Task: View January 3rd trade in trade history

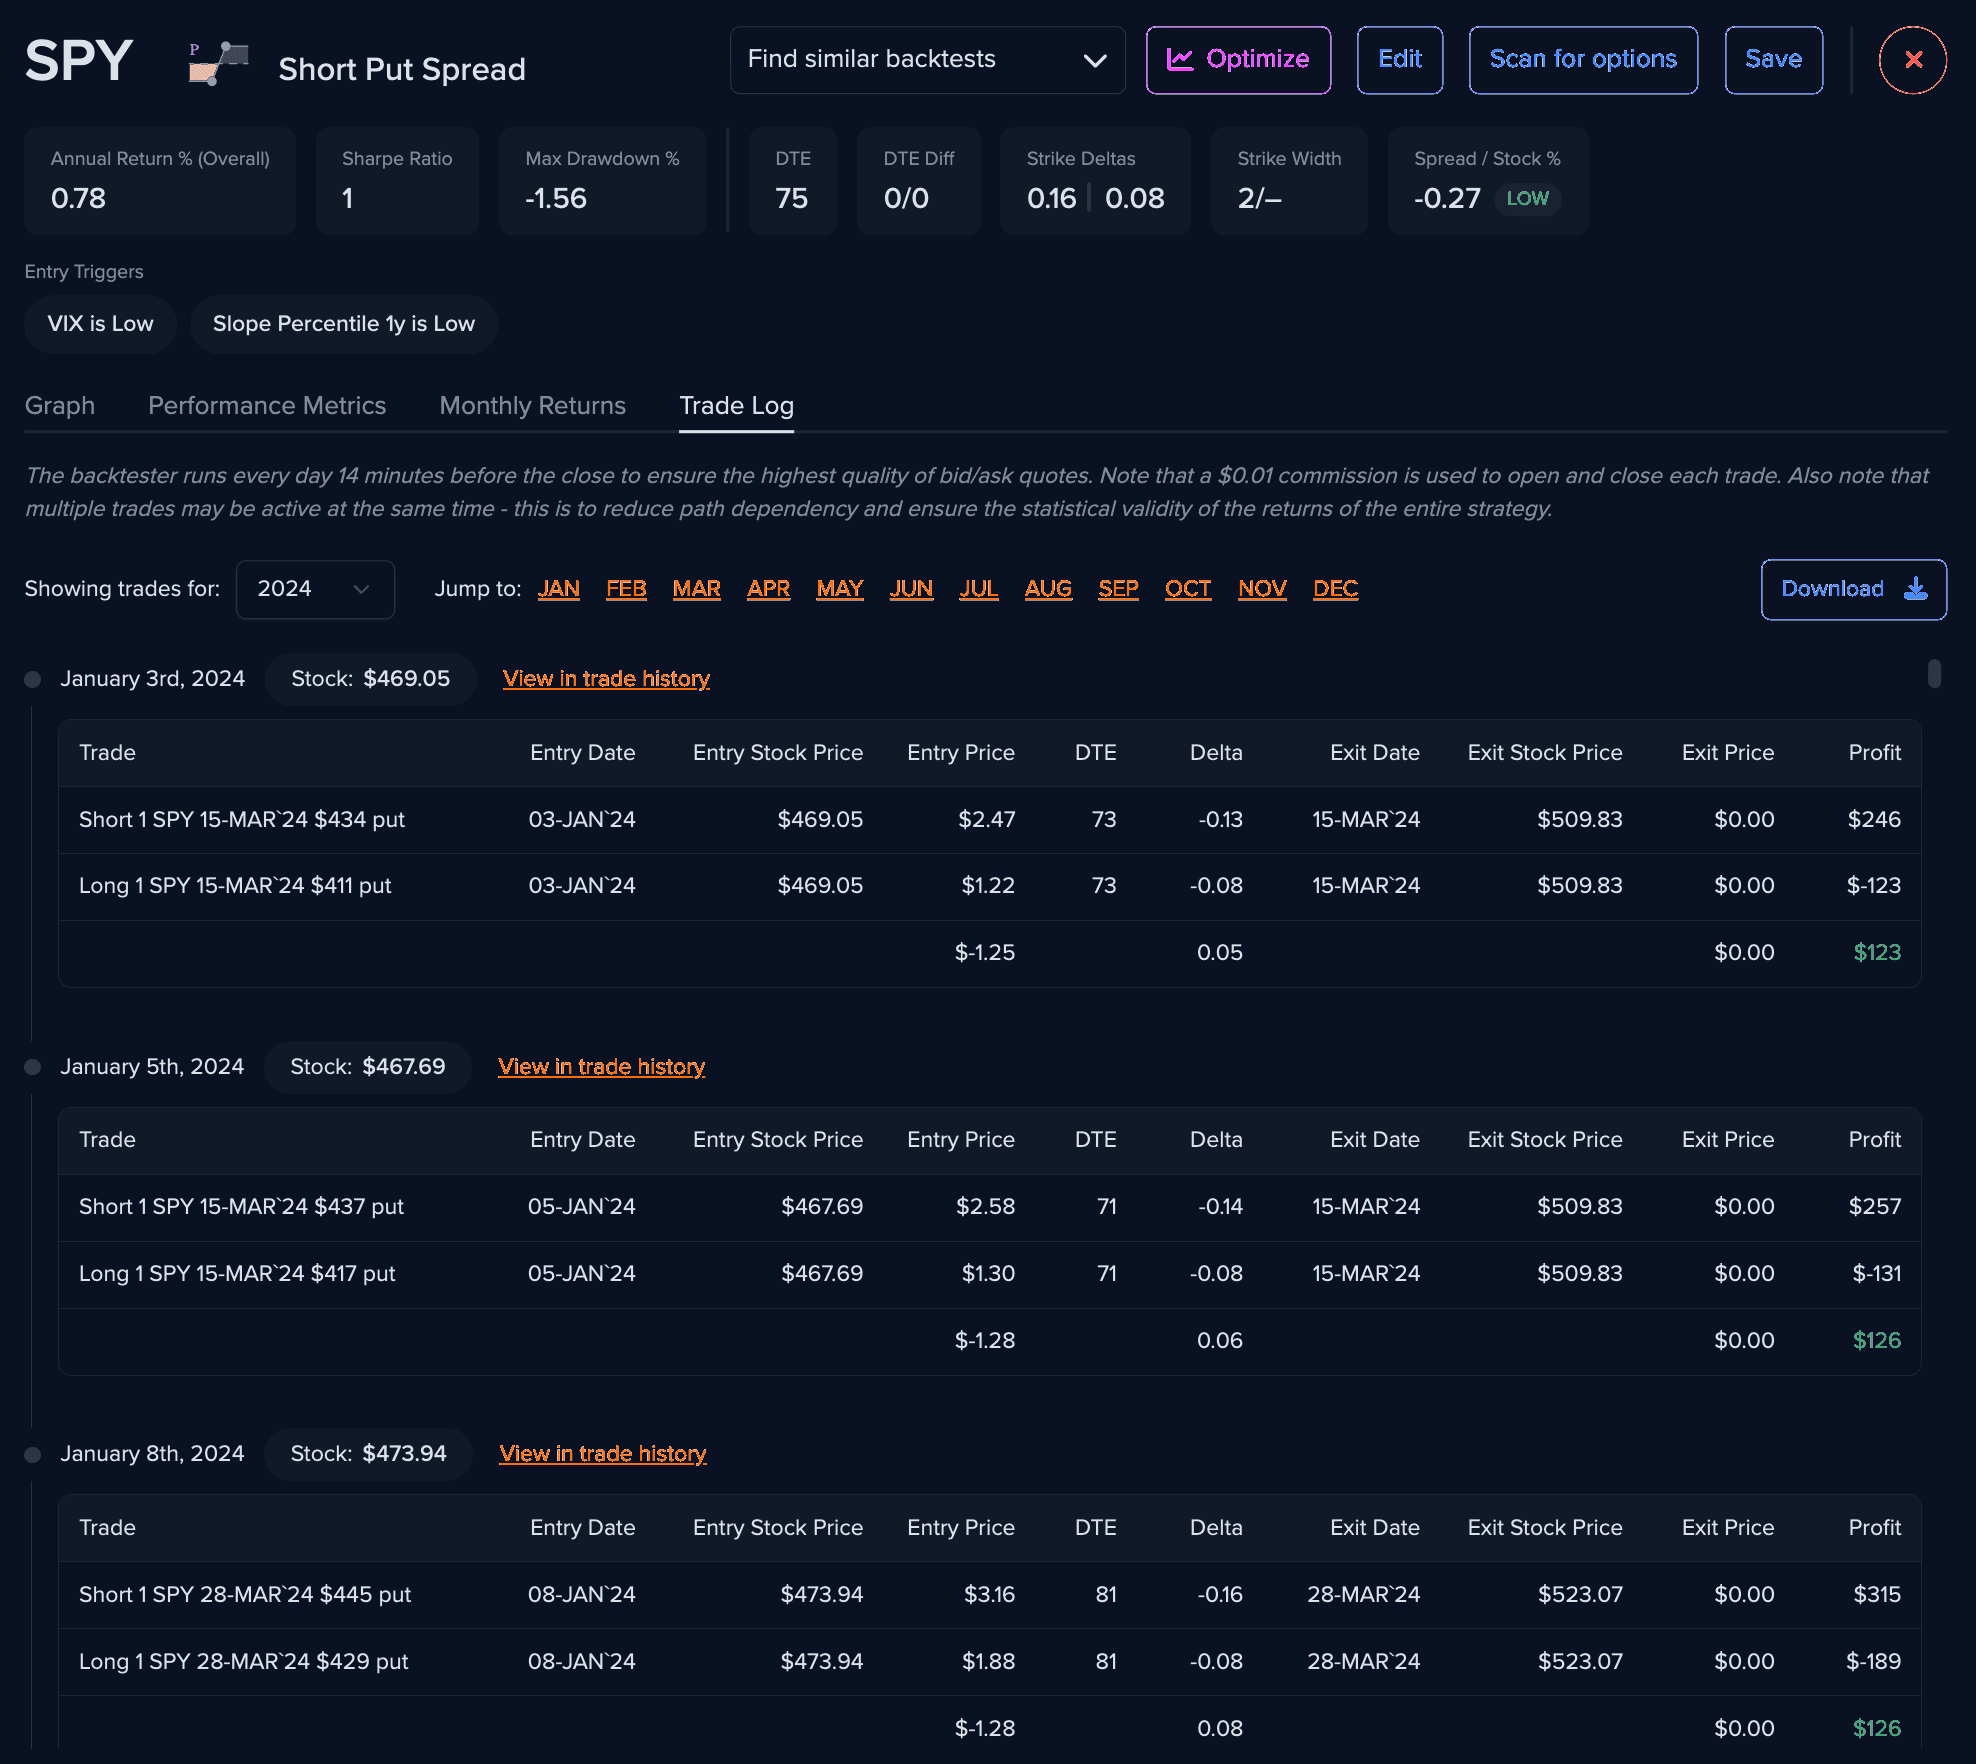Action: (x=606, y=679)
